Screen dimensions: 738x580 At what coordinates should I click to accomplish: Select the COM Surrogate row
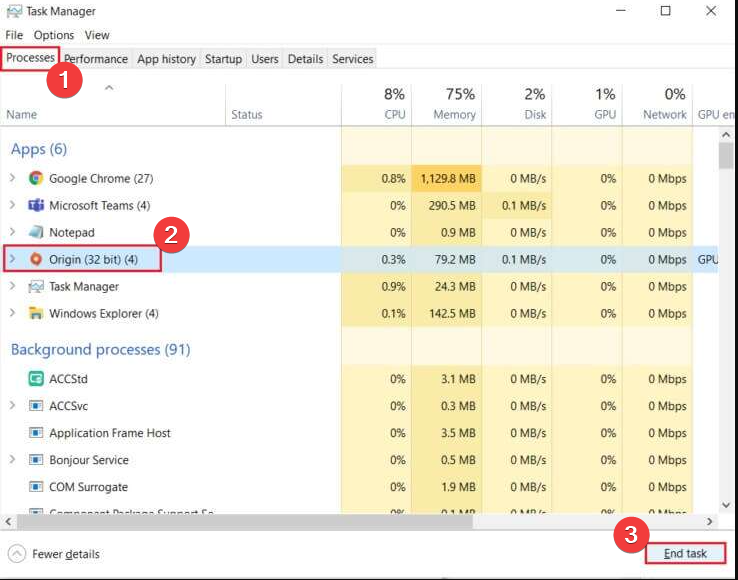pos(360,487)
